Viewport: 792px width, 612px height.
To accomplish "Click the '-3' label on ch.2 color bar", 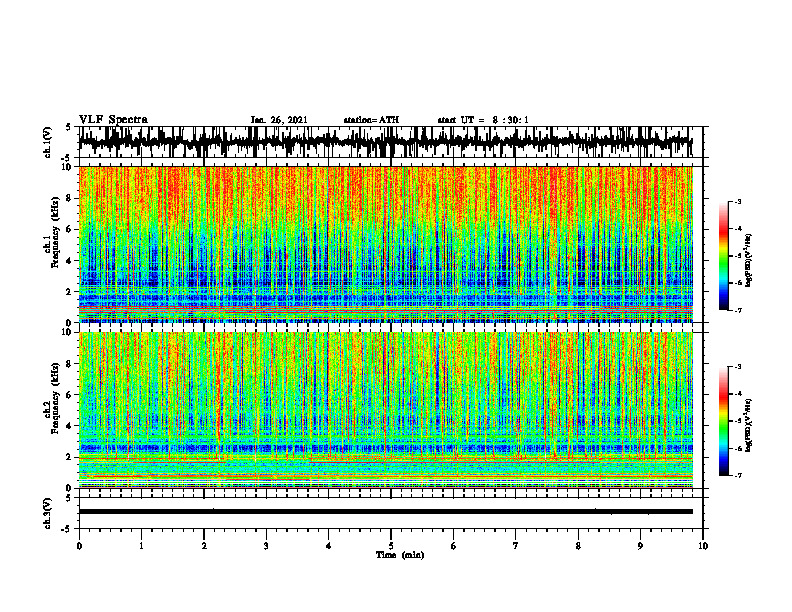I will [738, 367].
